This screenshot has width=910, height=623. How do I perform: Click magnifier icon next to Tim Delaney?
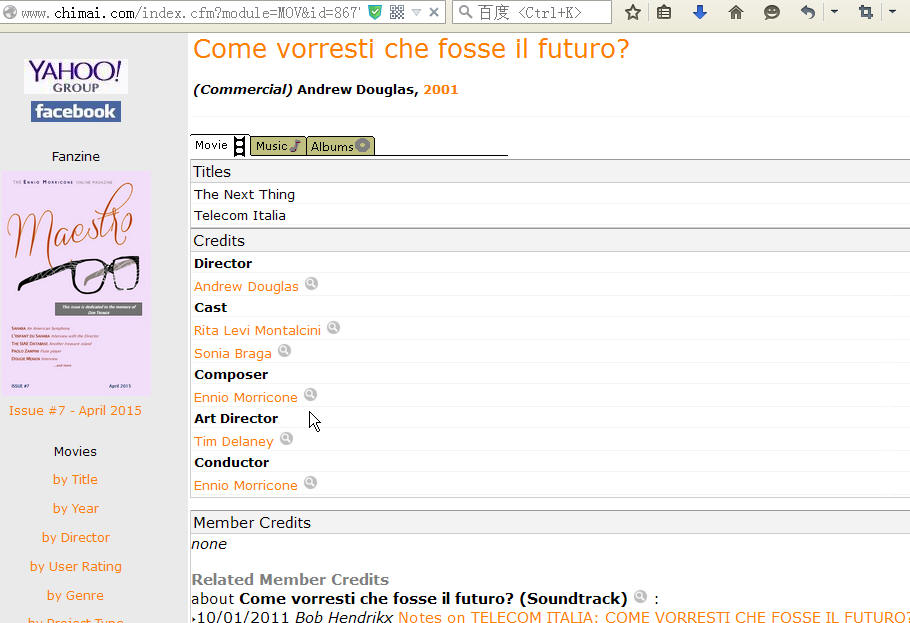[x=287, y=438]
